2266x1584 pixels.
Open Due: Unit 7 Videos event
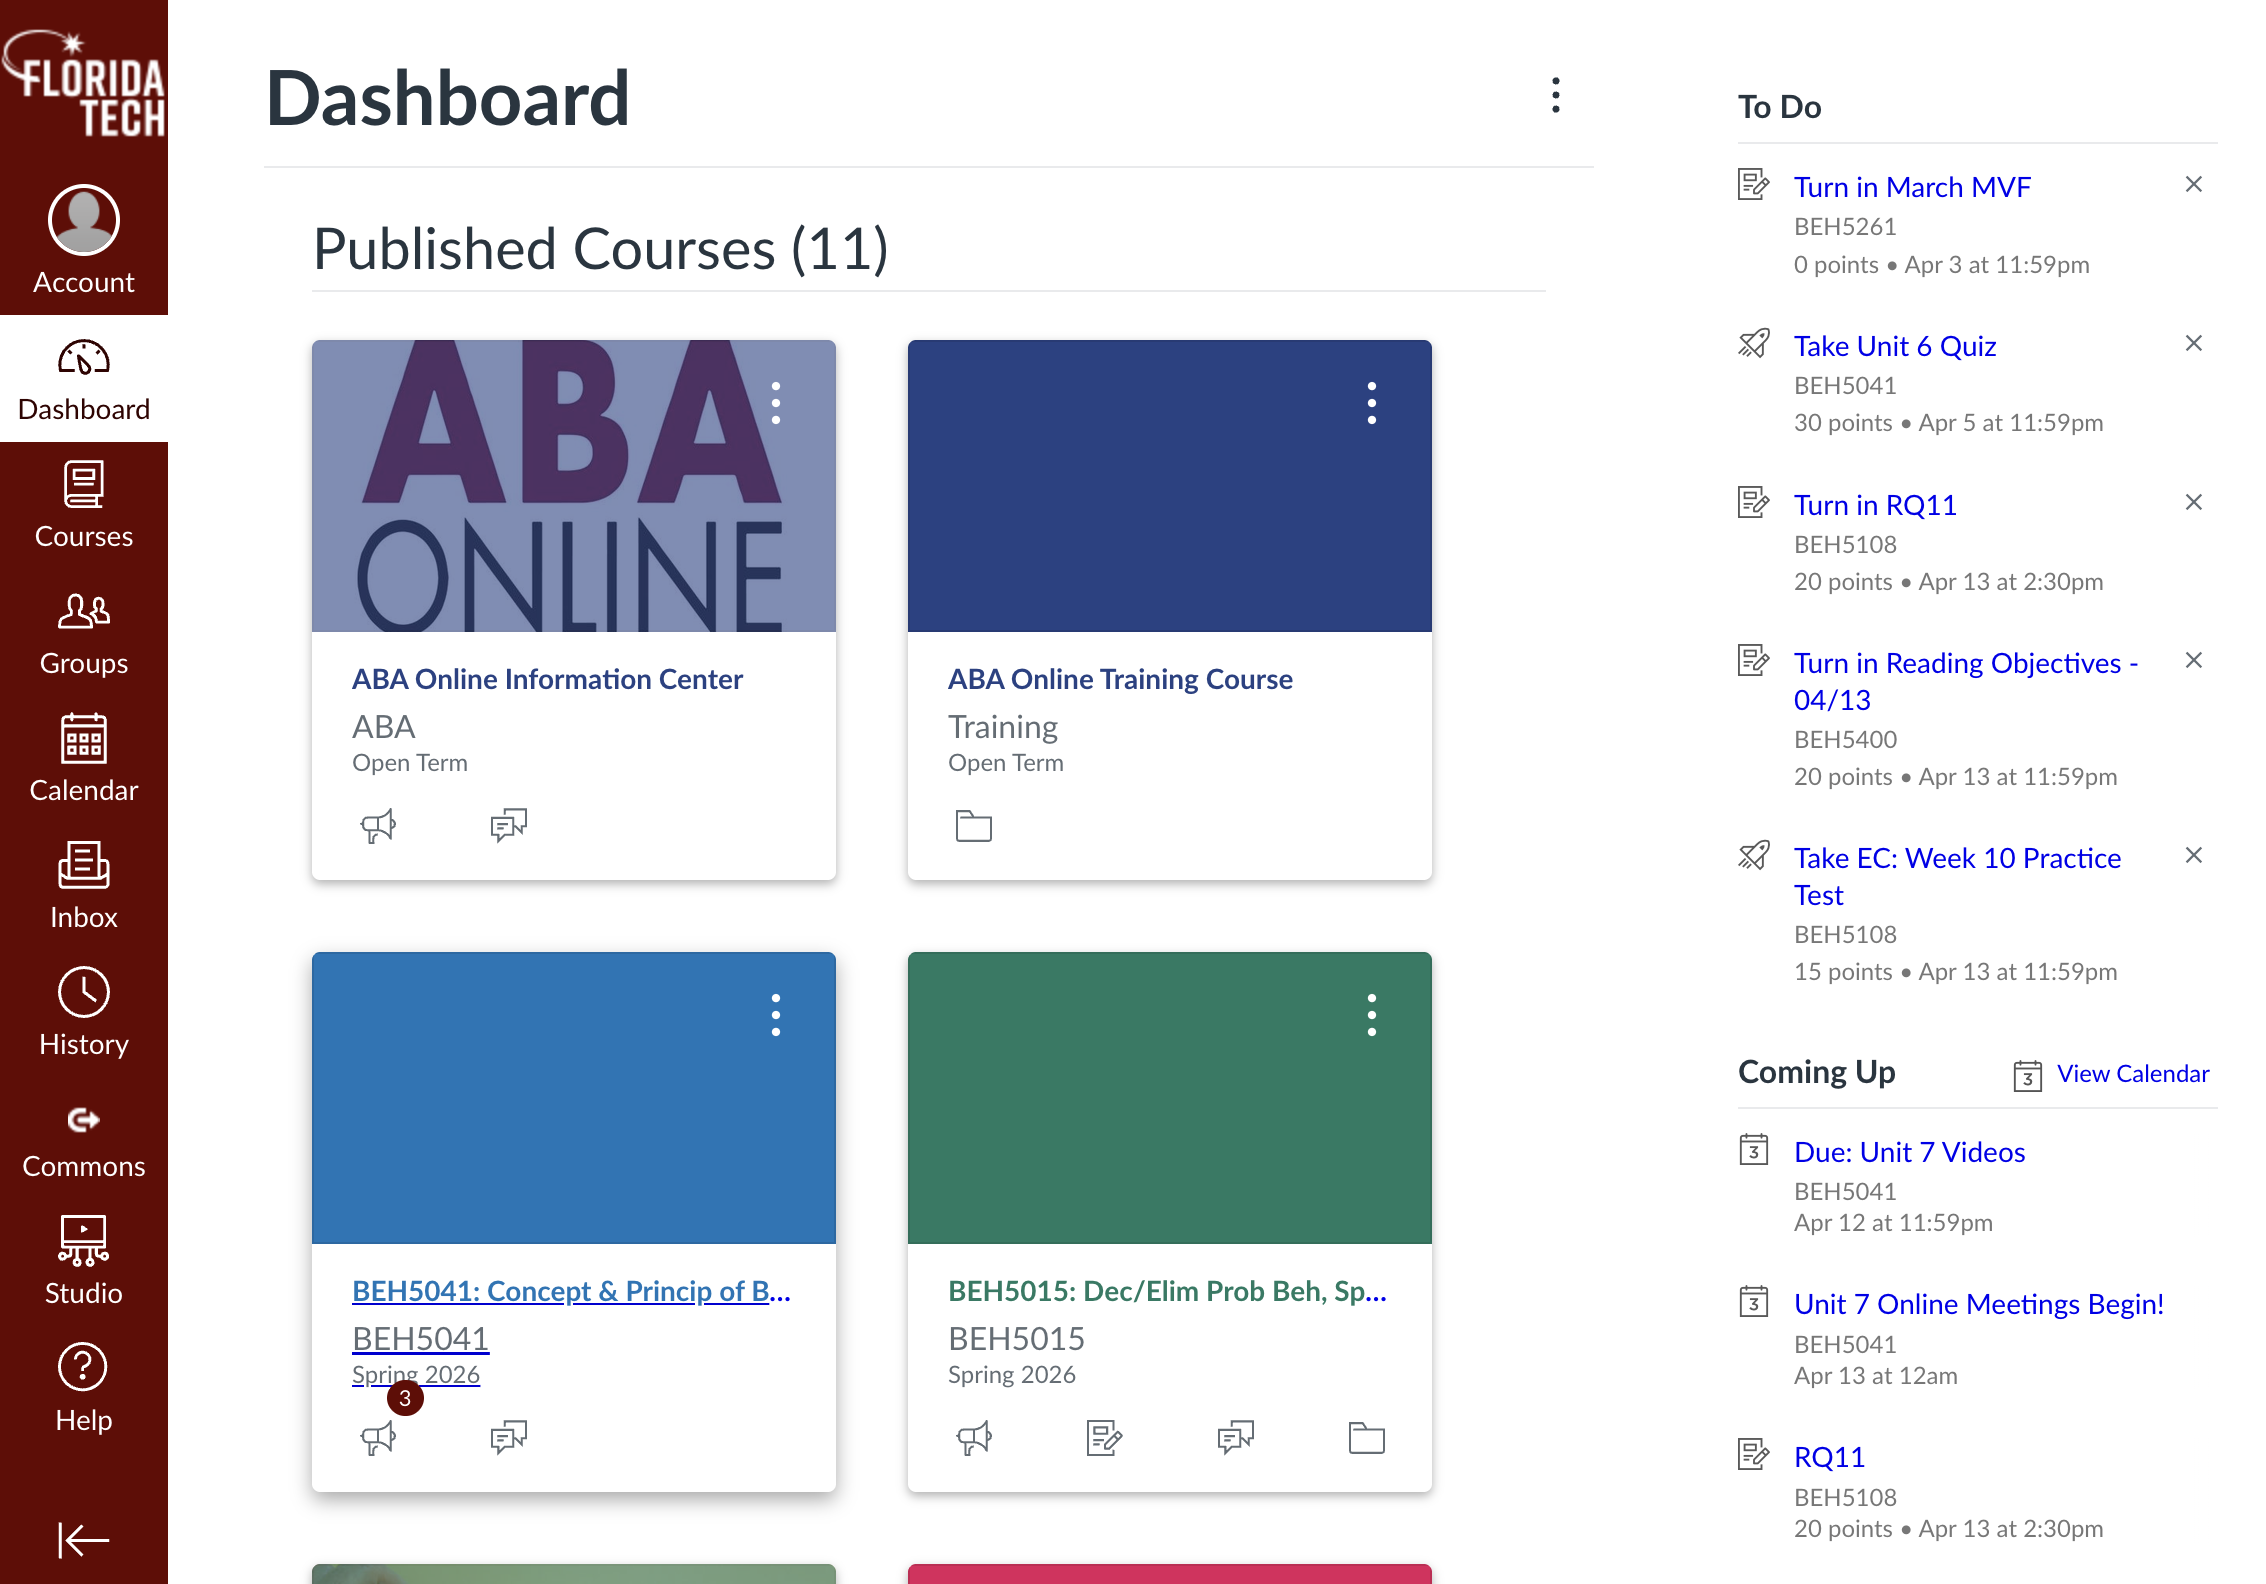tap(1909, 1152)
